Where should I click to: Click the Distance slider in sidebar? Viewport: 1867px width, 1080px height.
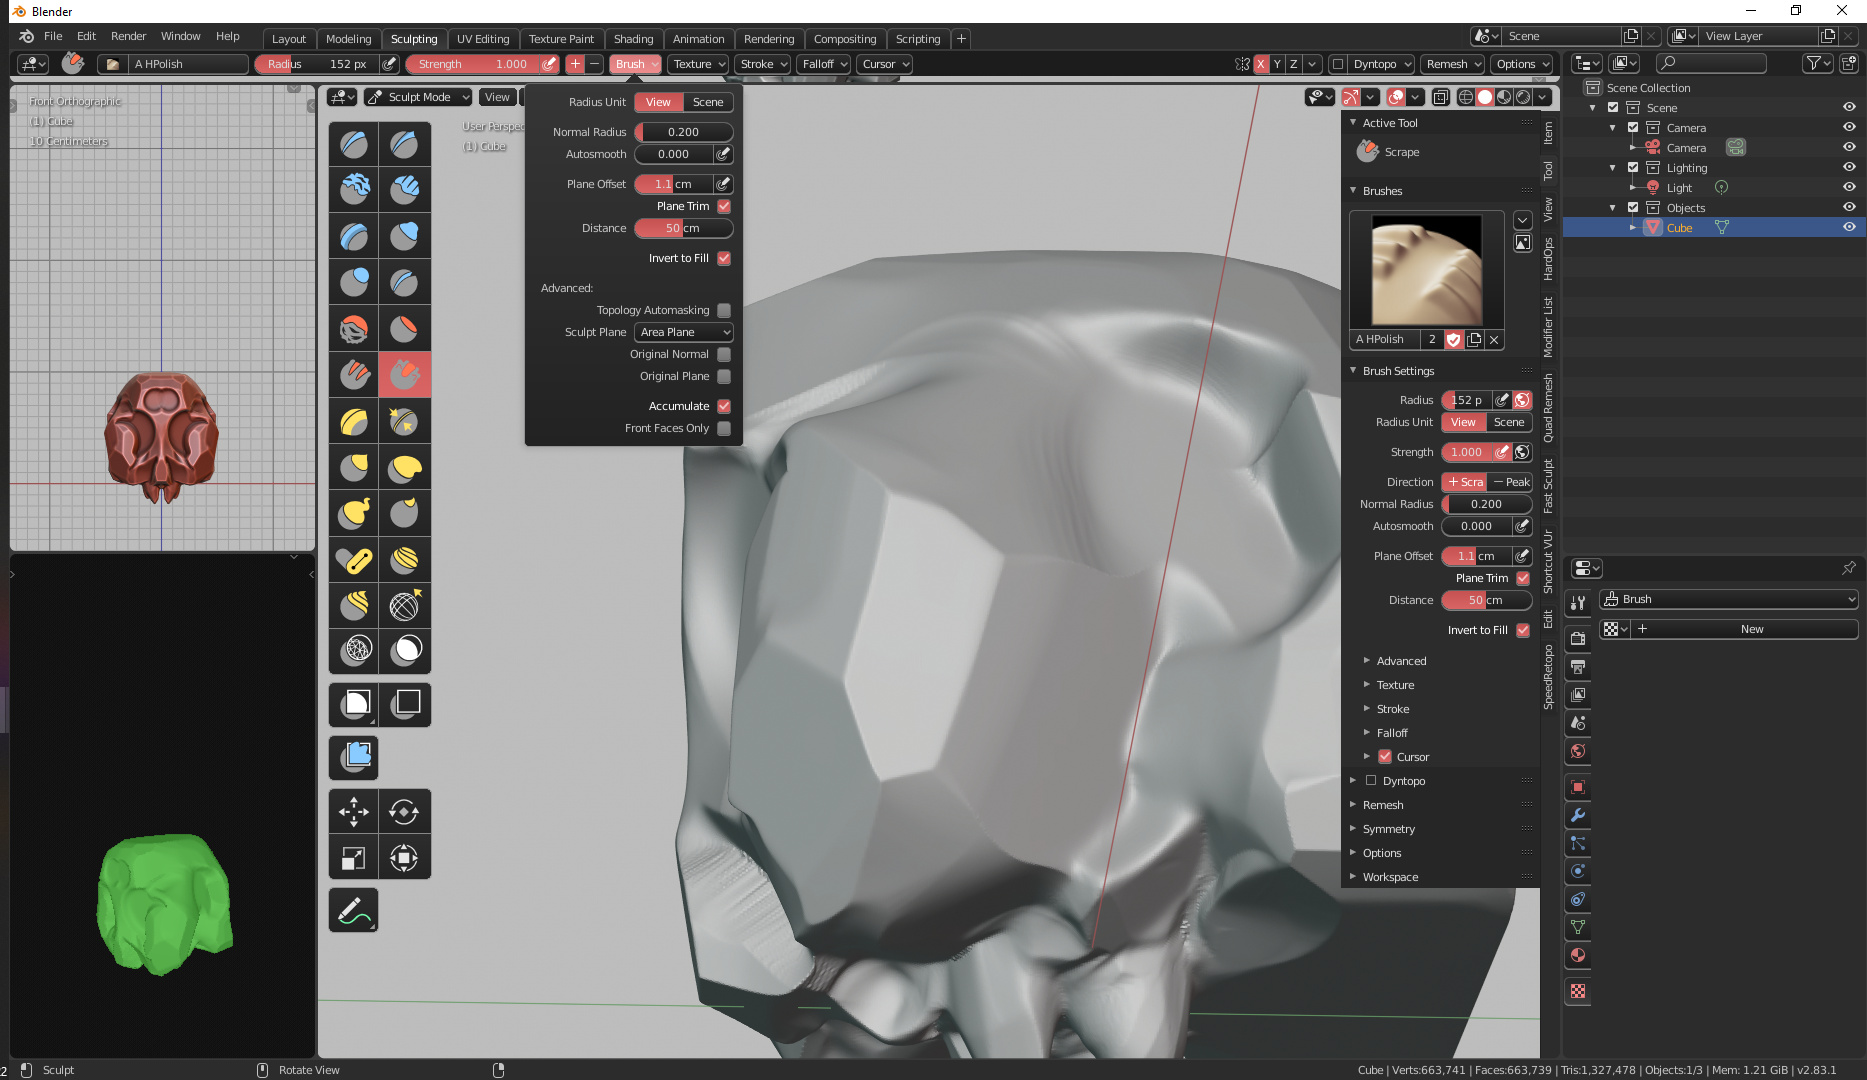tap(1486, 600)
